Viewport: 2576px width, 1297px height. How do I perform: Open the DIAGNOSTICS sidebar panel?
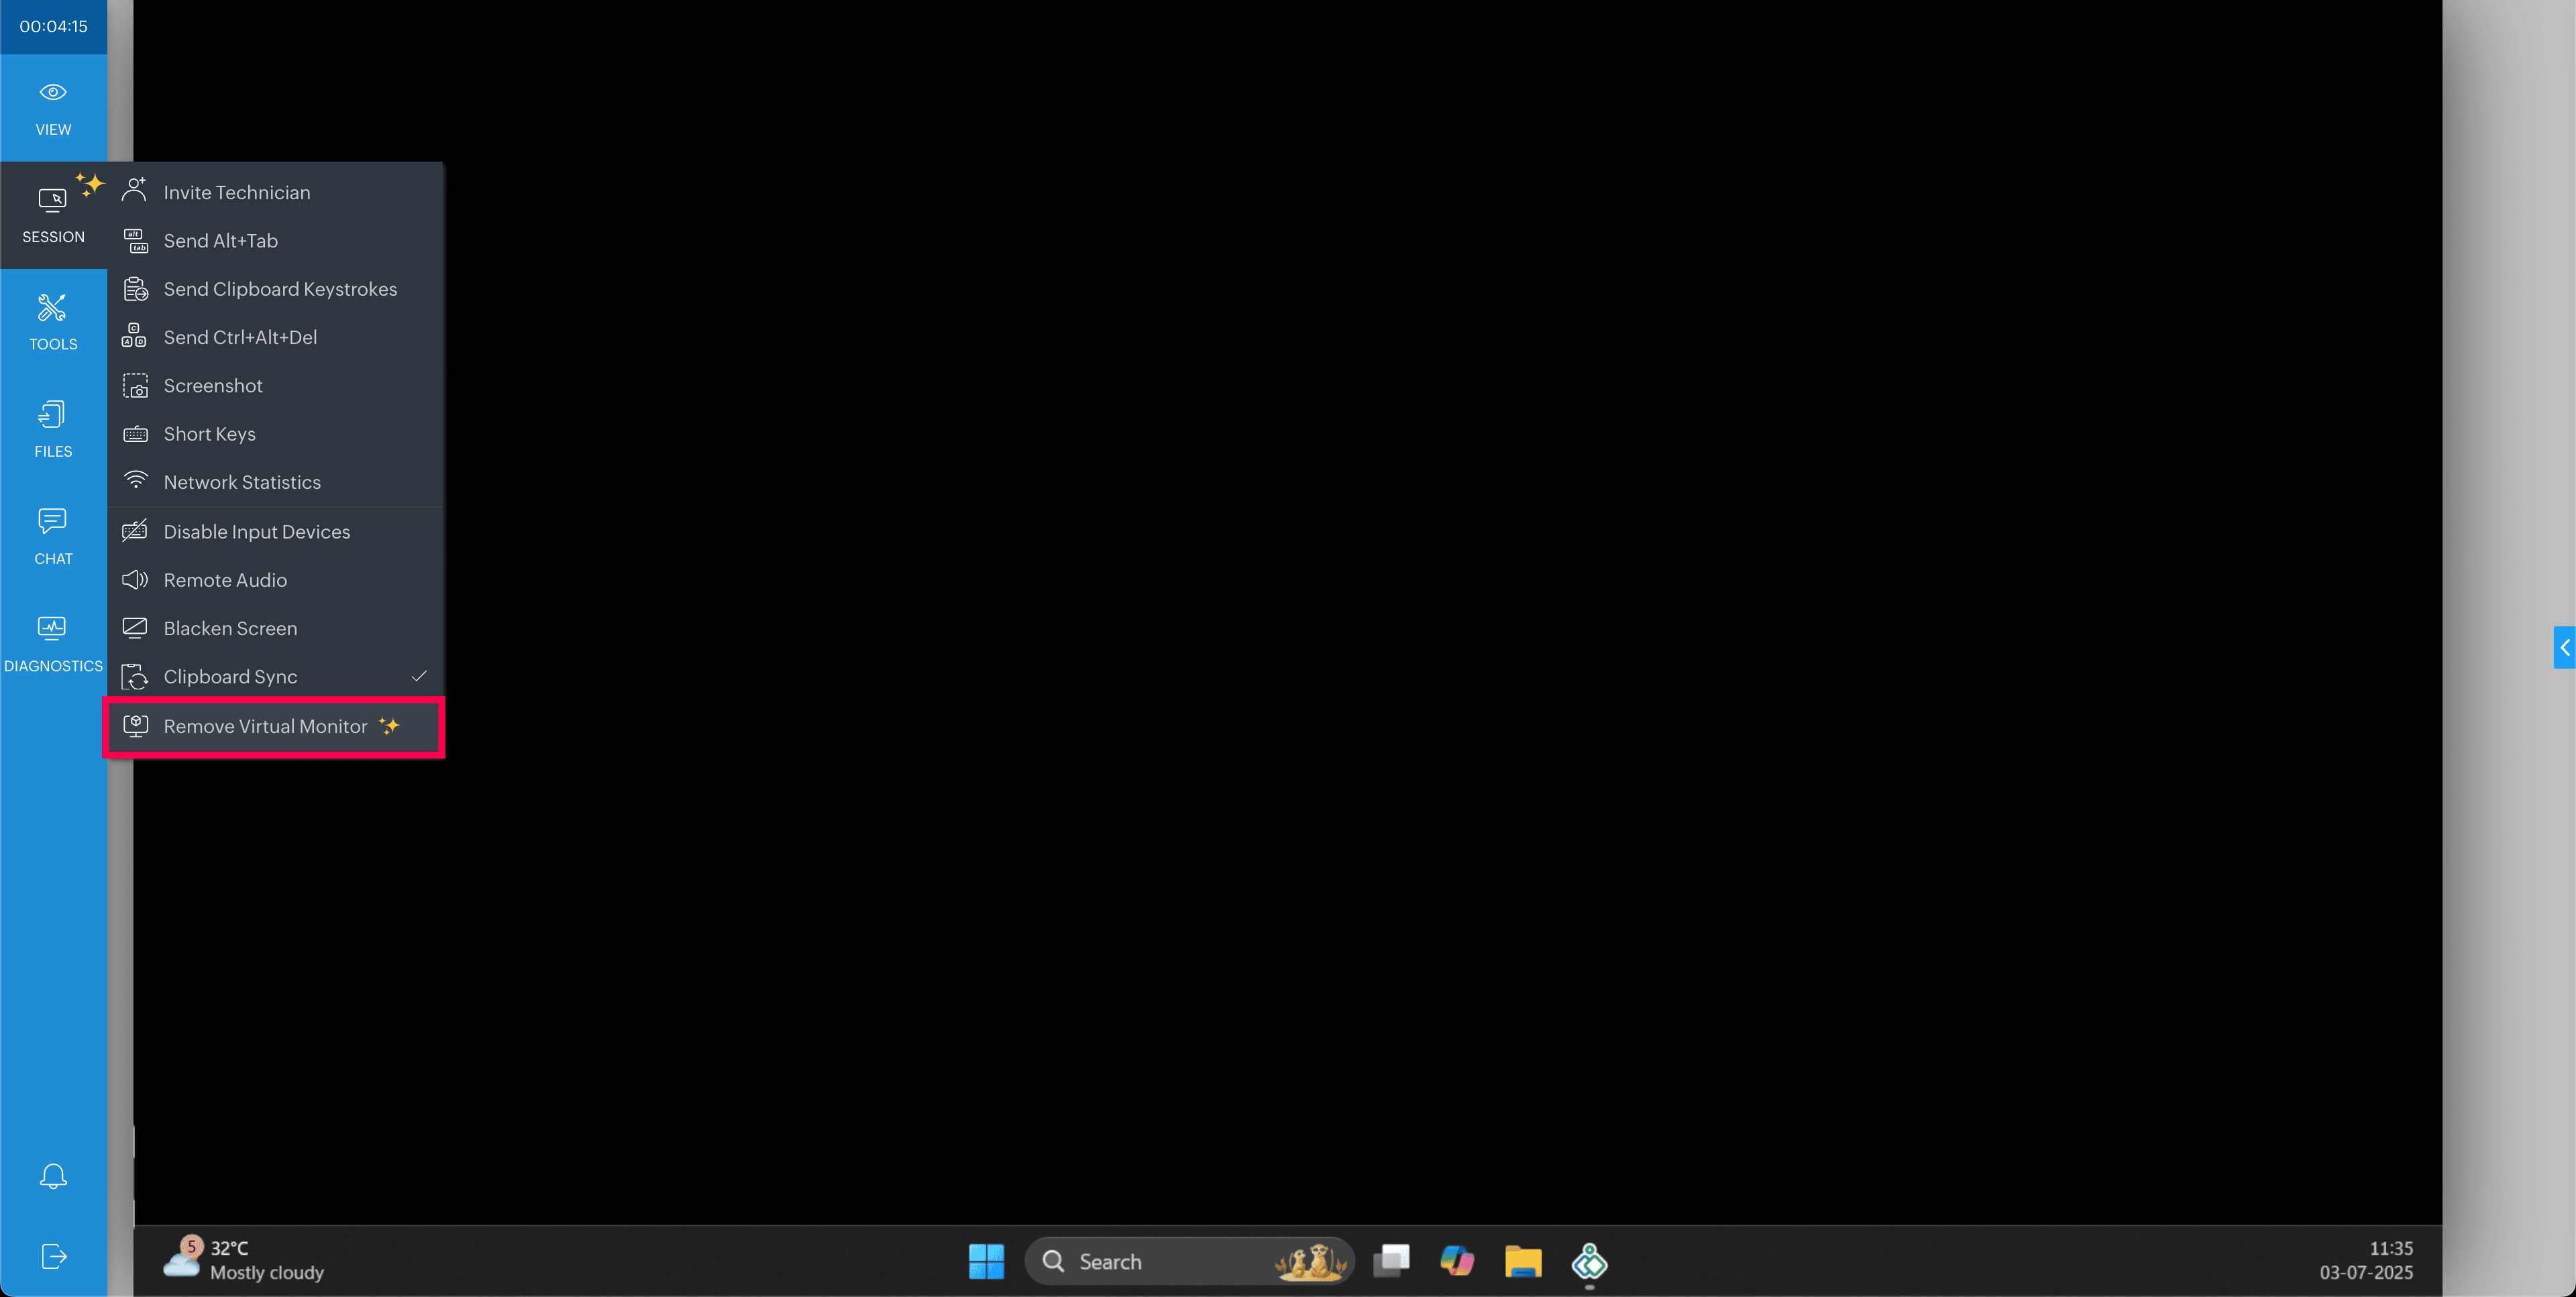click(53, 644)
